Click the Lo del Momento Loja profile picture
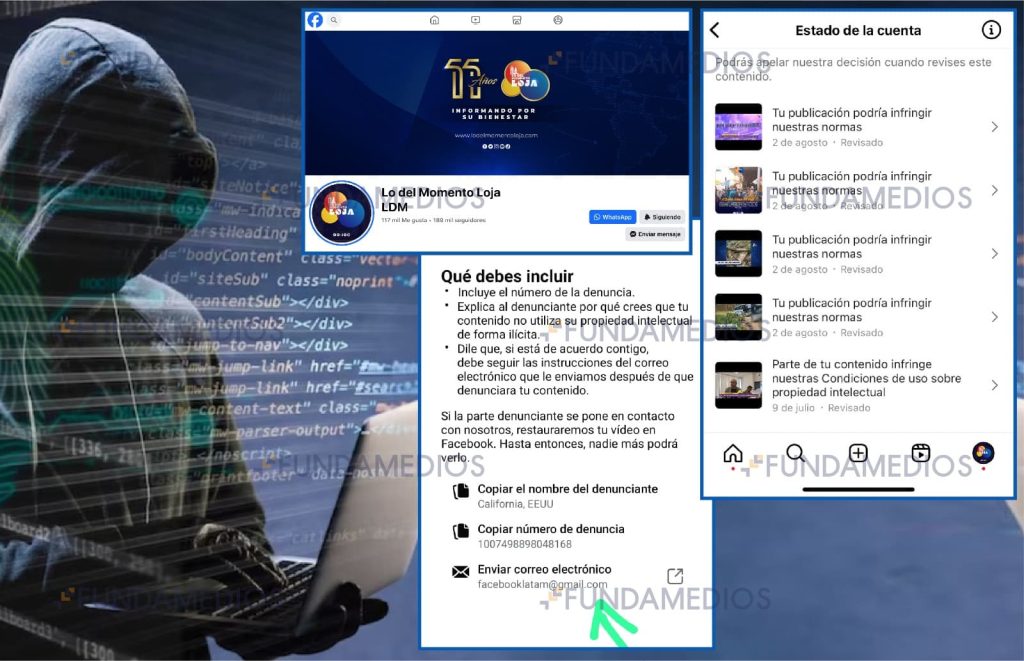The height and width of the screenshot is (661, 1024). click(x=342, y=213)
